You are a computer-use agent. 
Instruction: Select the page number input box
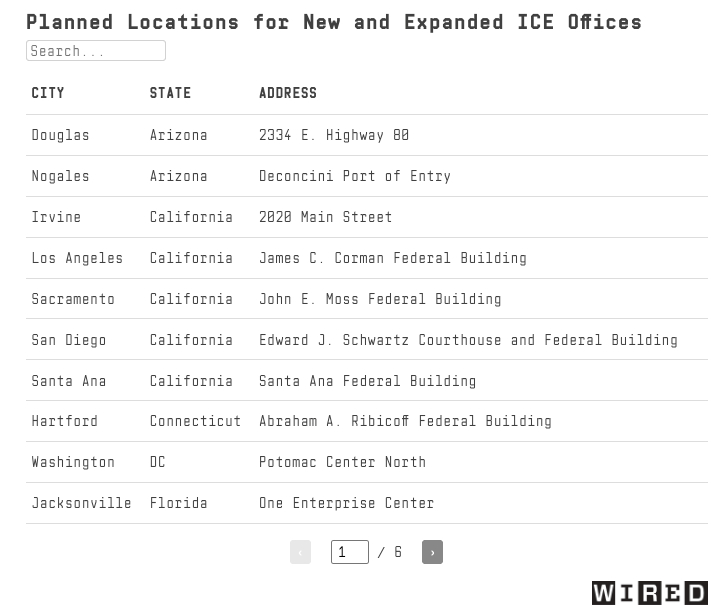[x=349, y=552]
